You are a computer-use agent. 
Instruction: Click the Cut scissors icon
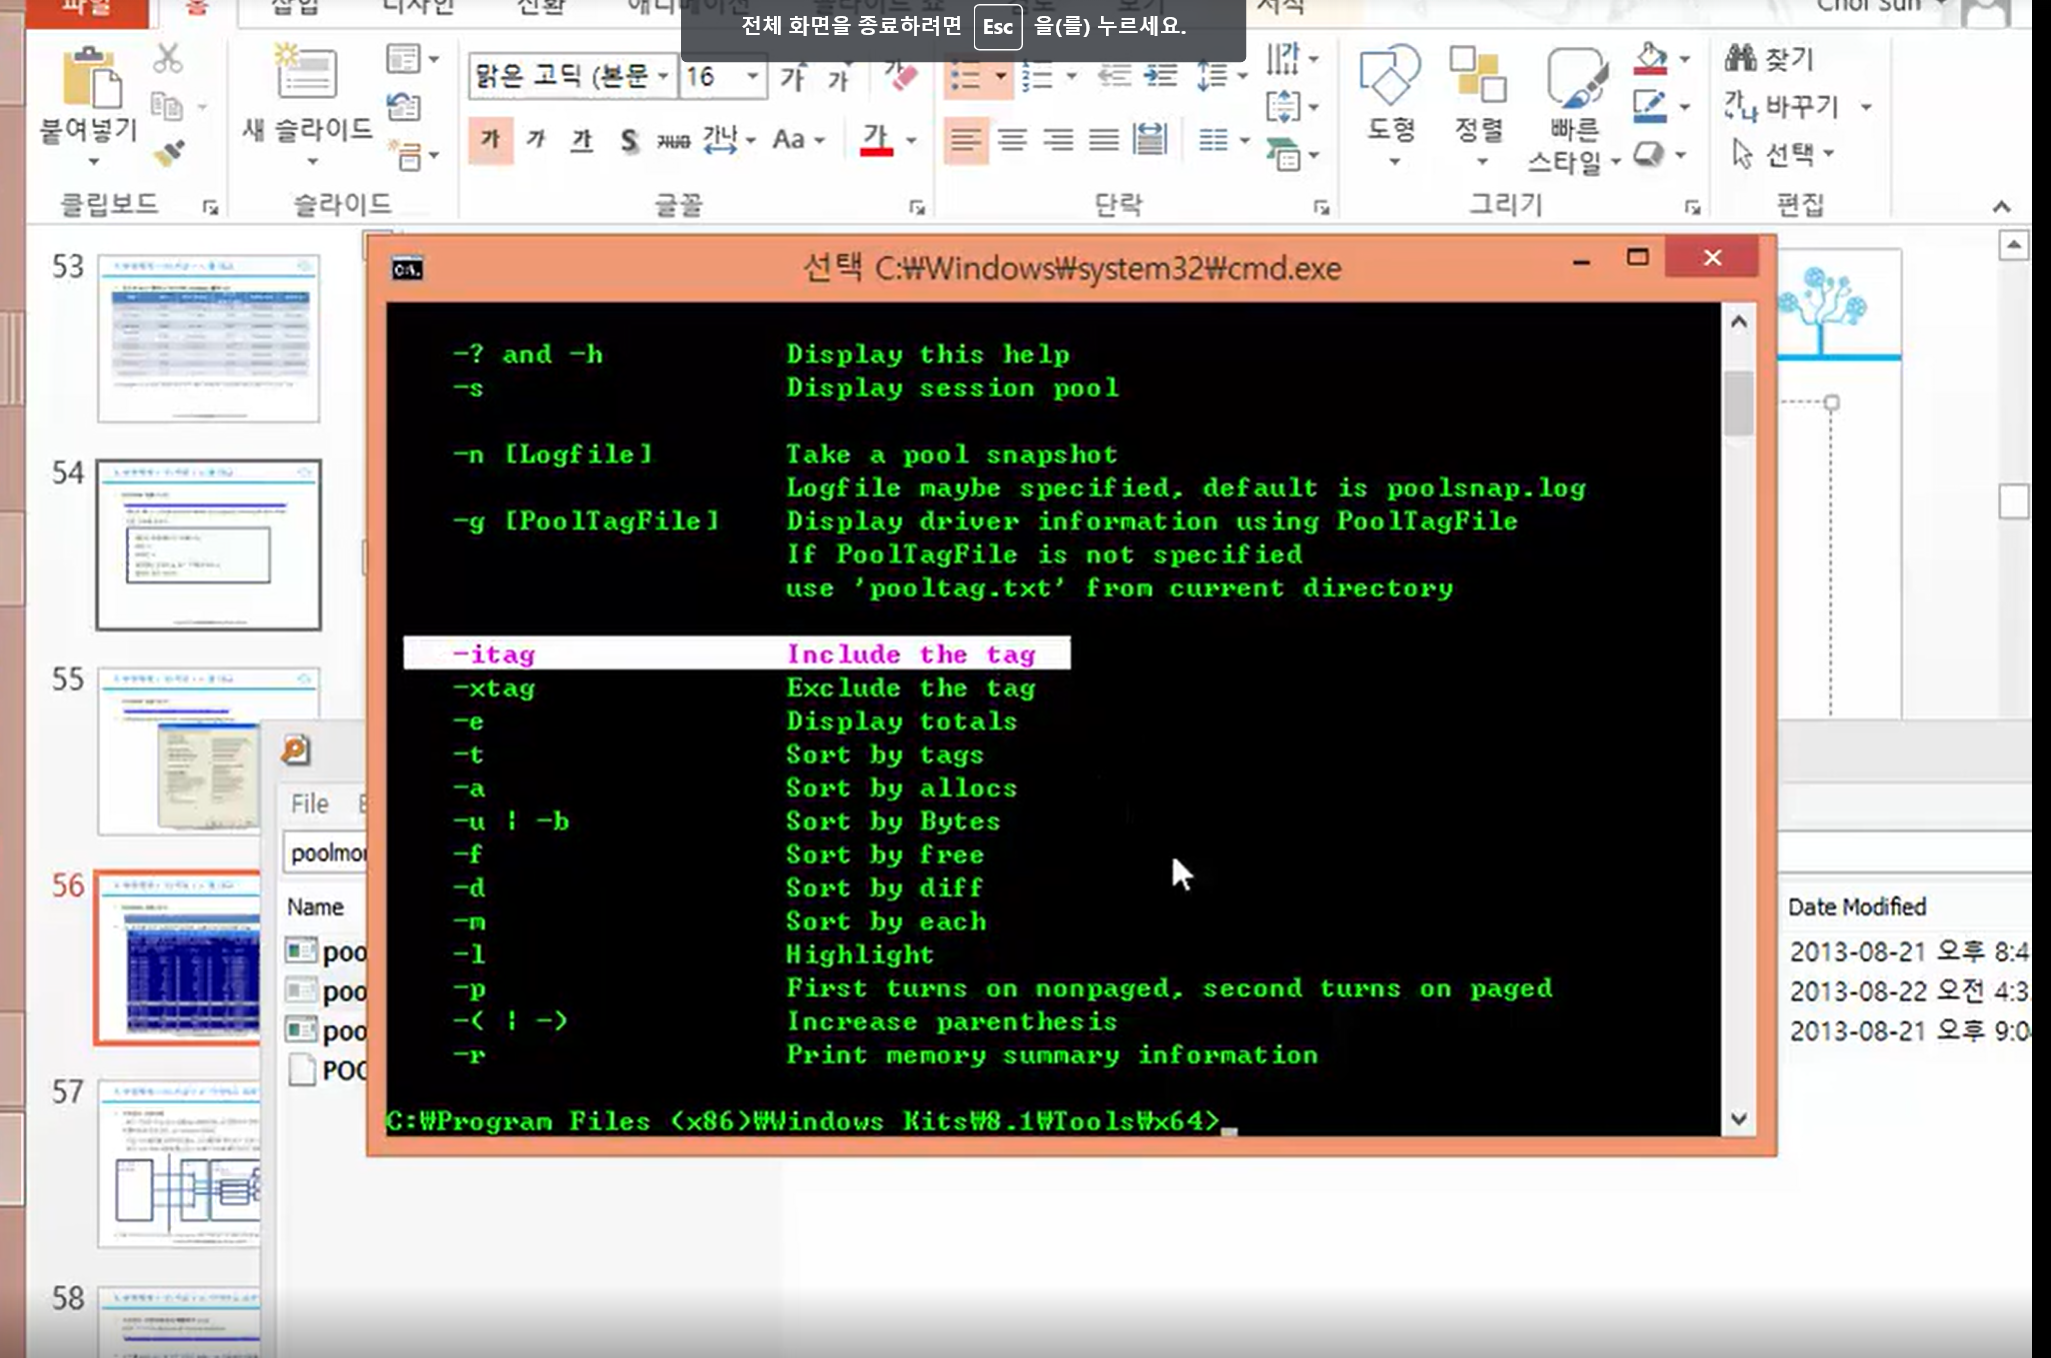(x=167, y=58)
